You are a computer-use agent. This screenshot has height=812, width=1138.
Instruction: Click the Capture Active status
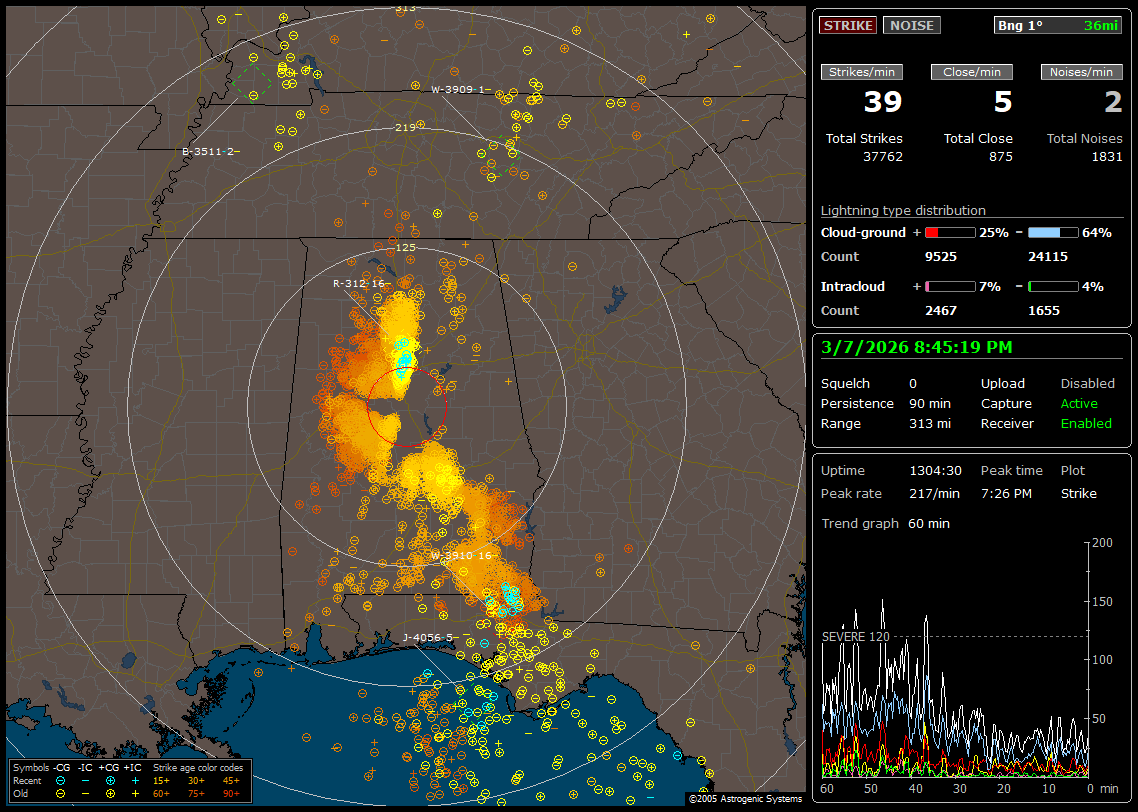[x=1078, y=404]
